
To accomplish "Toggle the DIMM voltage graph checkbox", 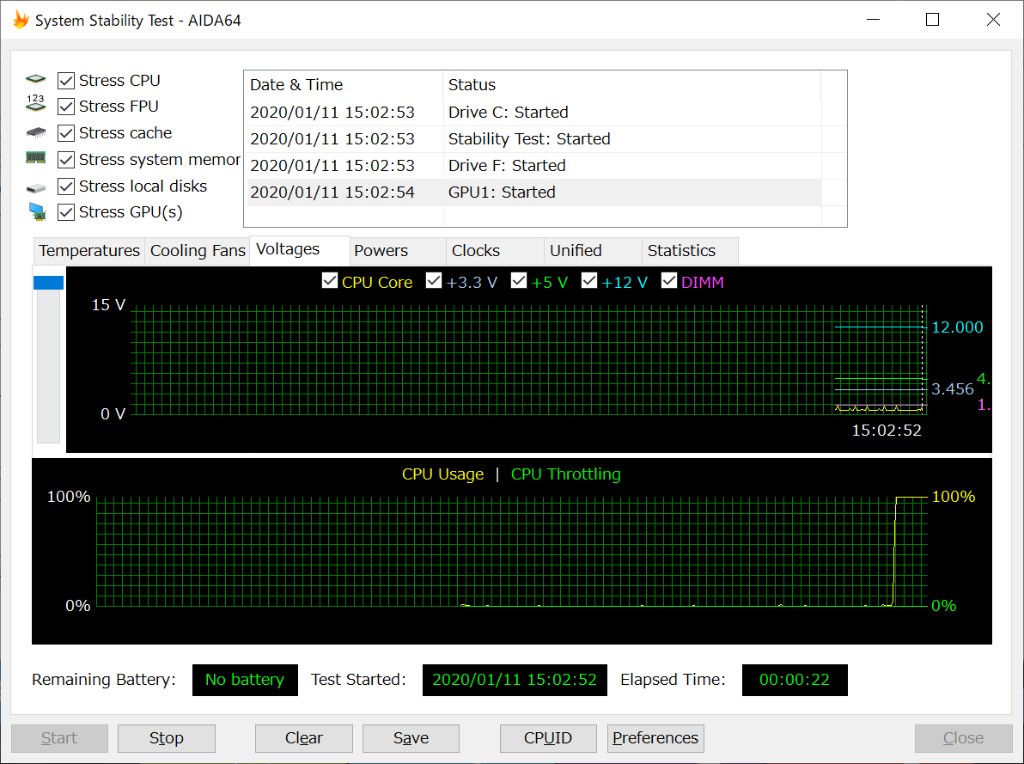I will [x=669, y=281].
